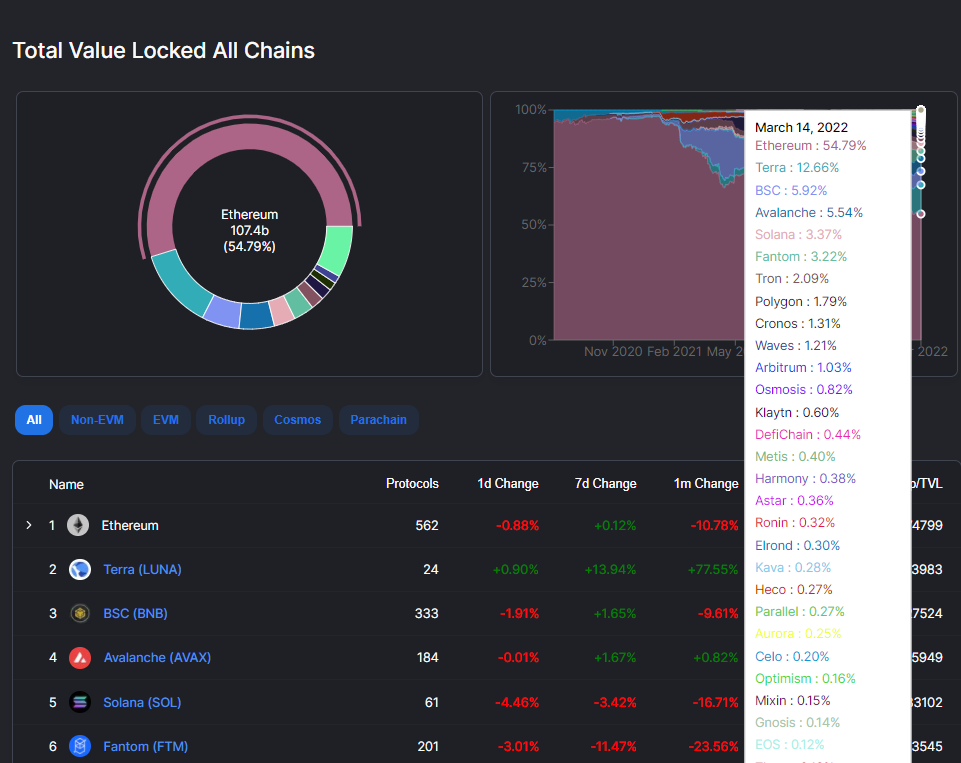Screen dimensions: 961x763
Task: Click the blue Avalanche donut segment
Action: click(x=256, y=316)
